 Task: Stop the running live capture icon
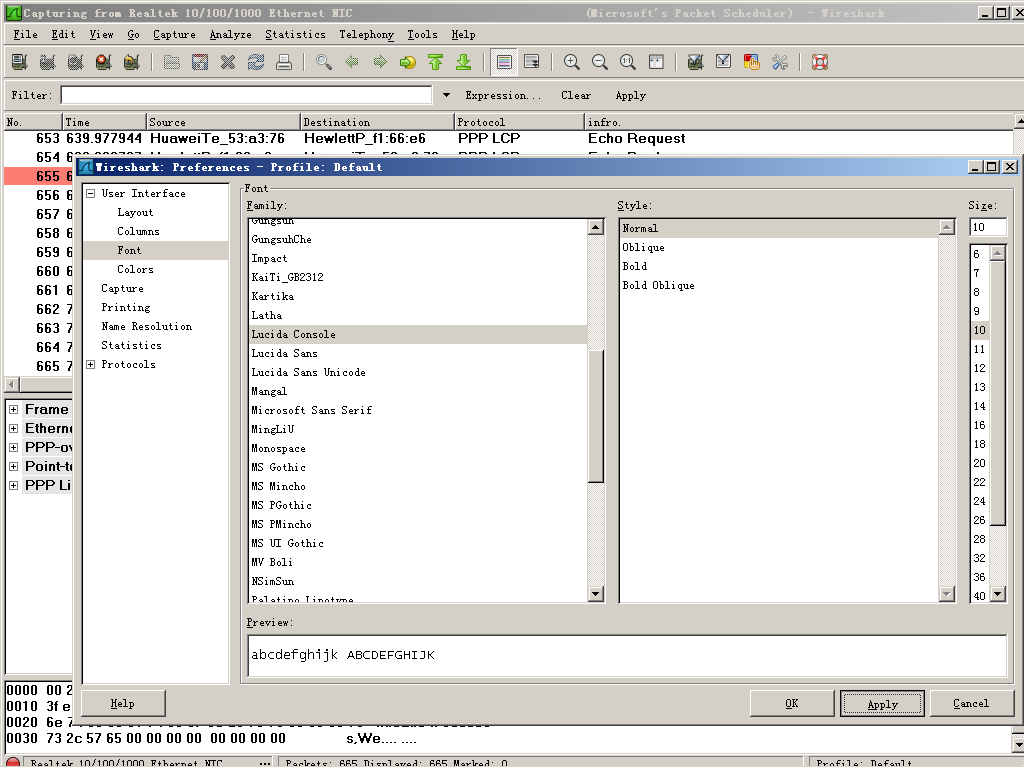(103, 62)
